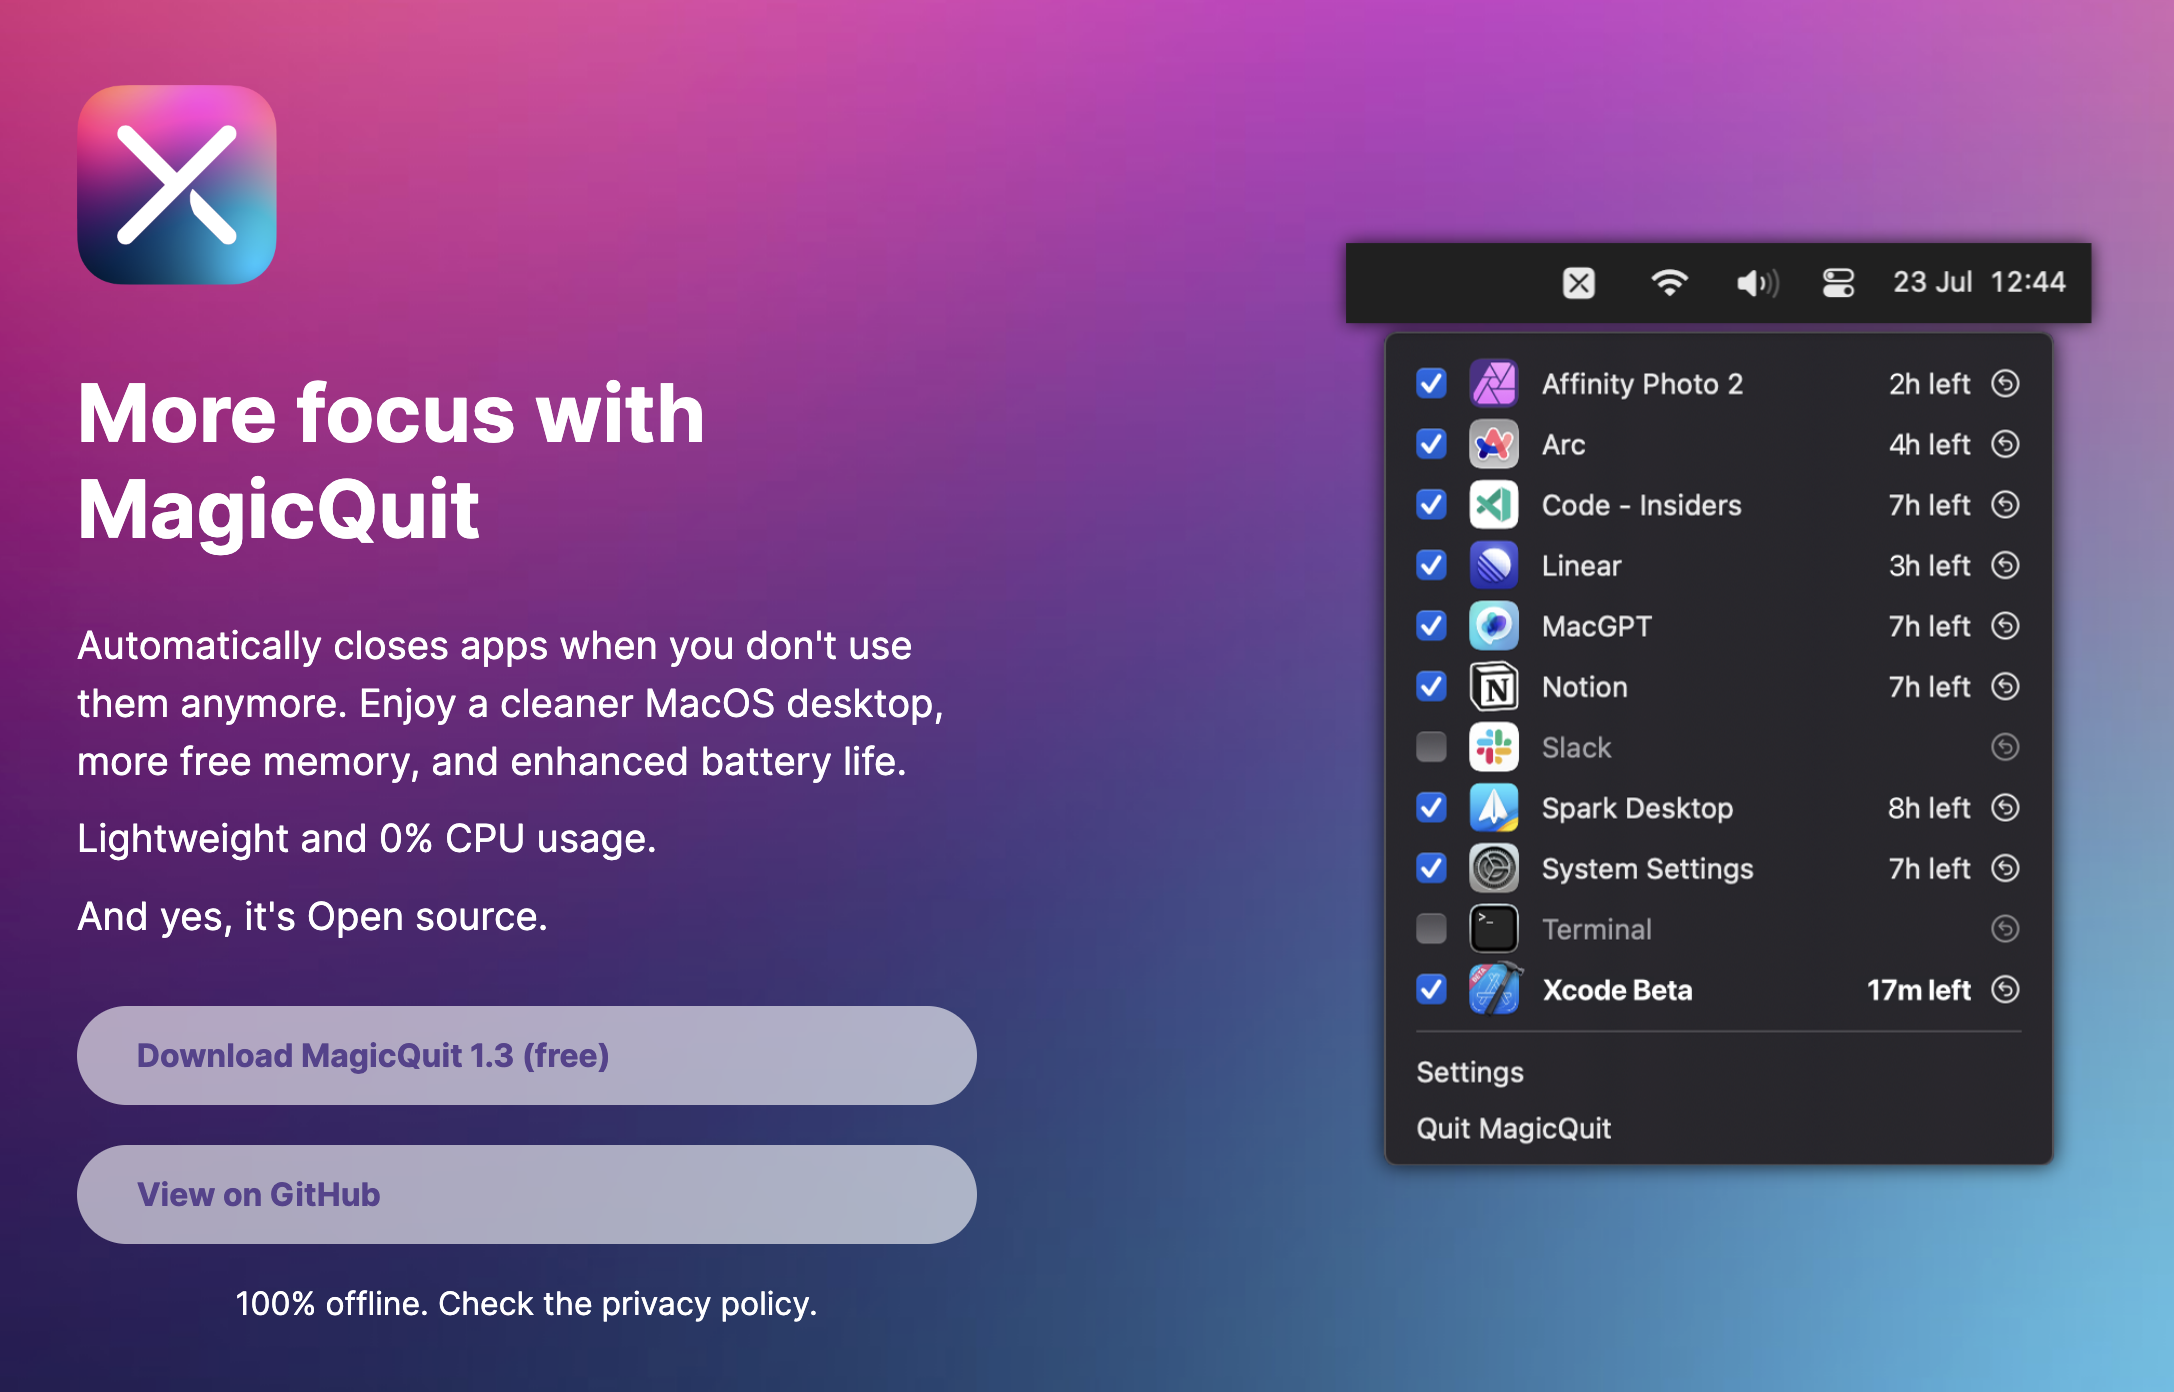Click the date and time clock

coord(1979,282)
